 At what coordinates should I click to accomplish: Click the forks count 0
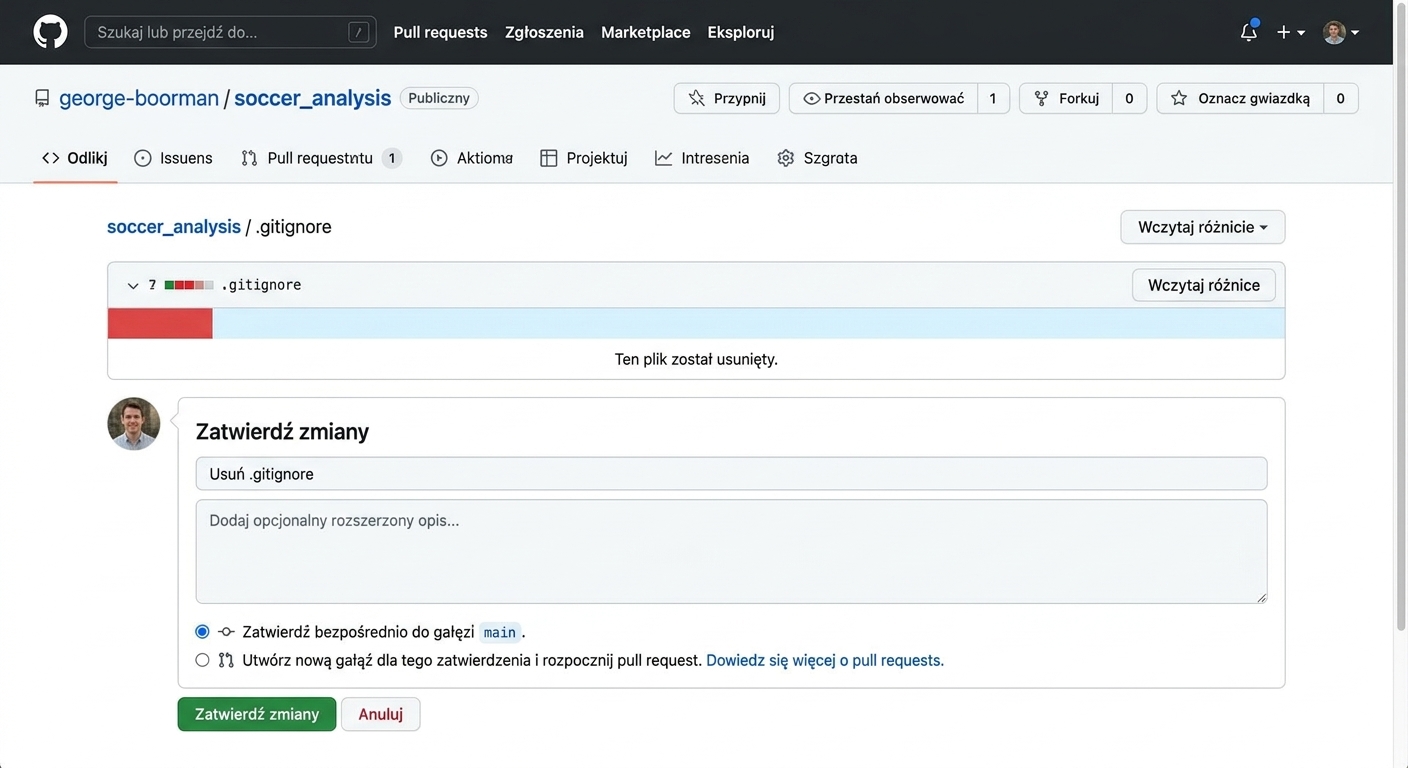[1129, 98]
